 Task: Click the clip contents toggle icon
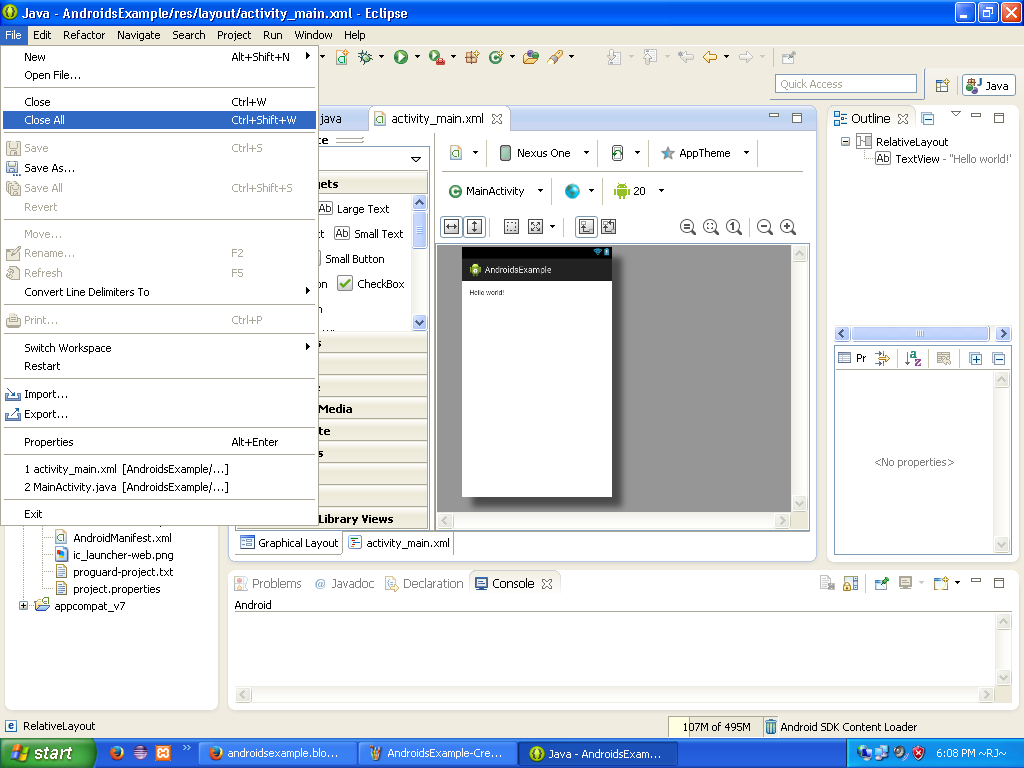(x=609, y=227)
